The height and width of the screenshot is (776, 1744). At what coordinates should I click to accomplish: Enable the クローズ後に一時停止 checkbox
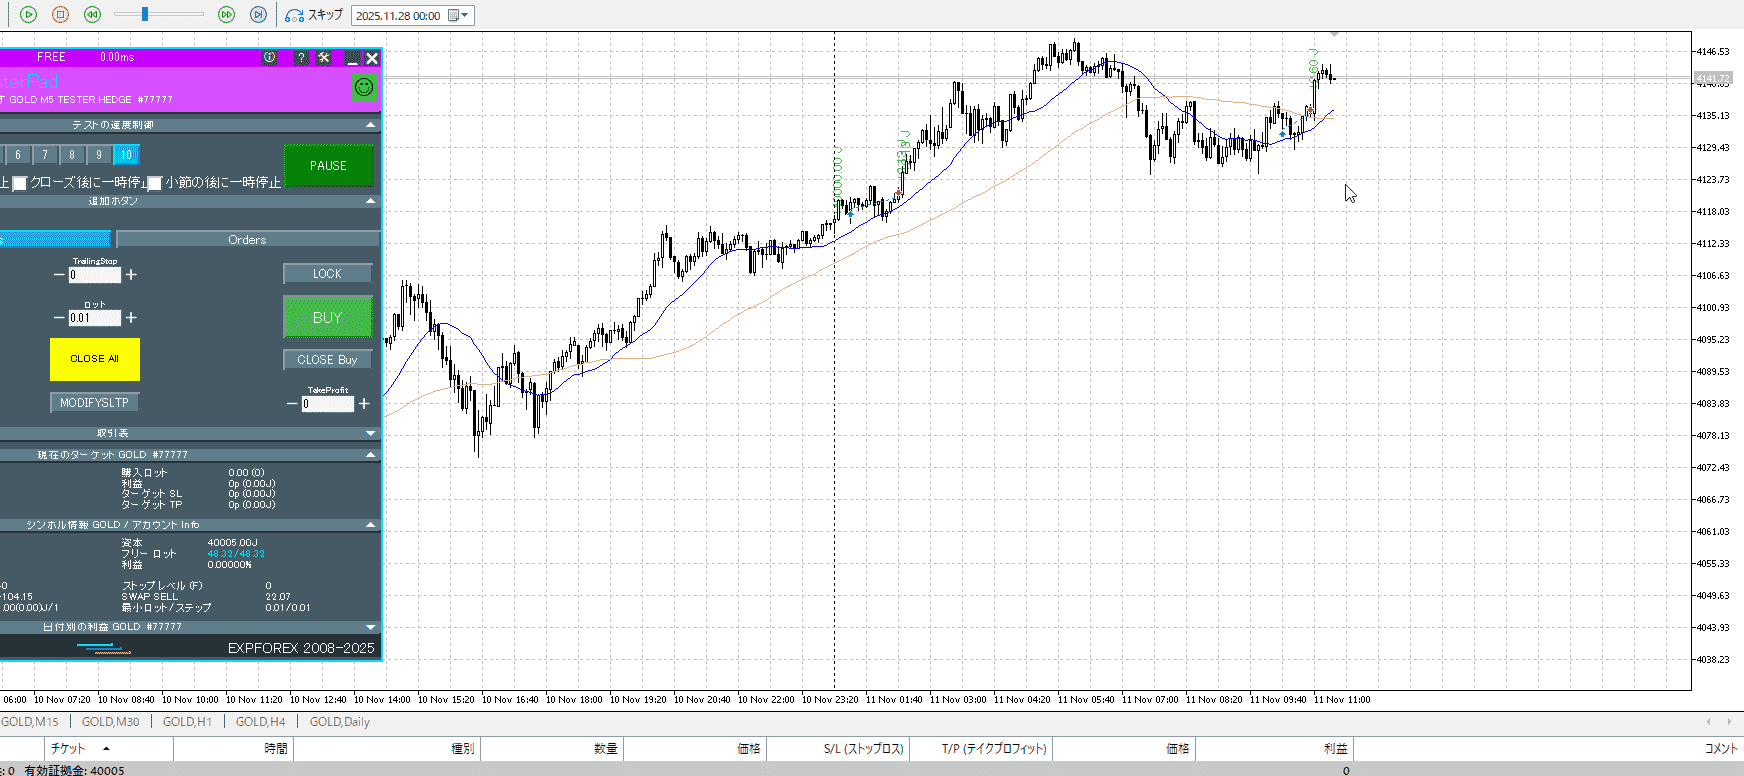coord(19,183)
